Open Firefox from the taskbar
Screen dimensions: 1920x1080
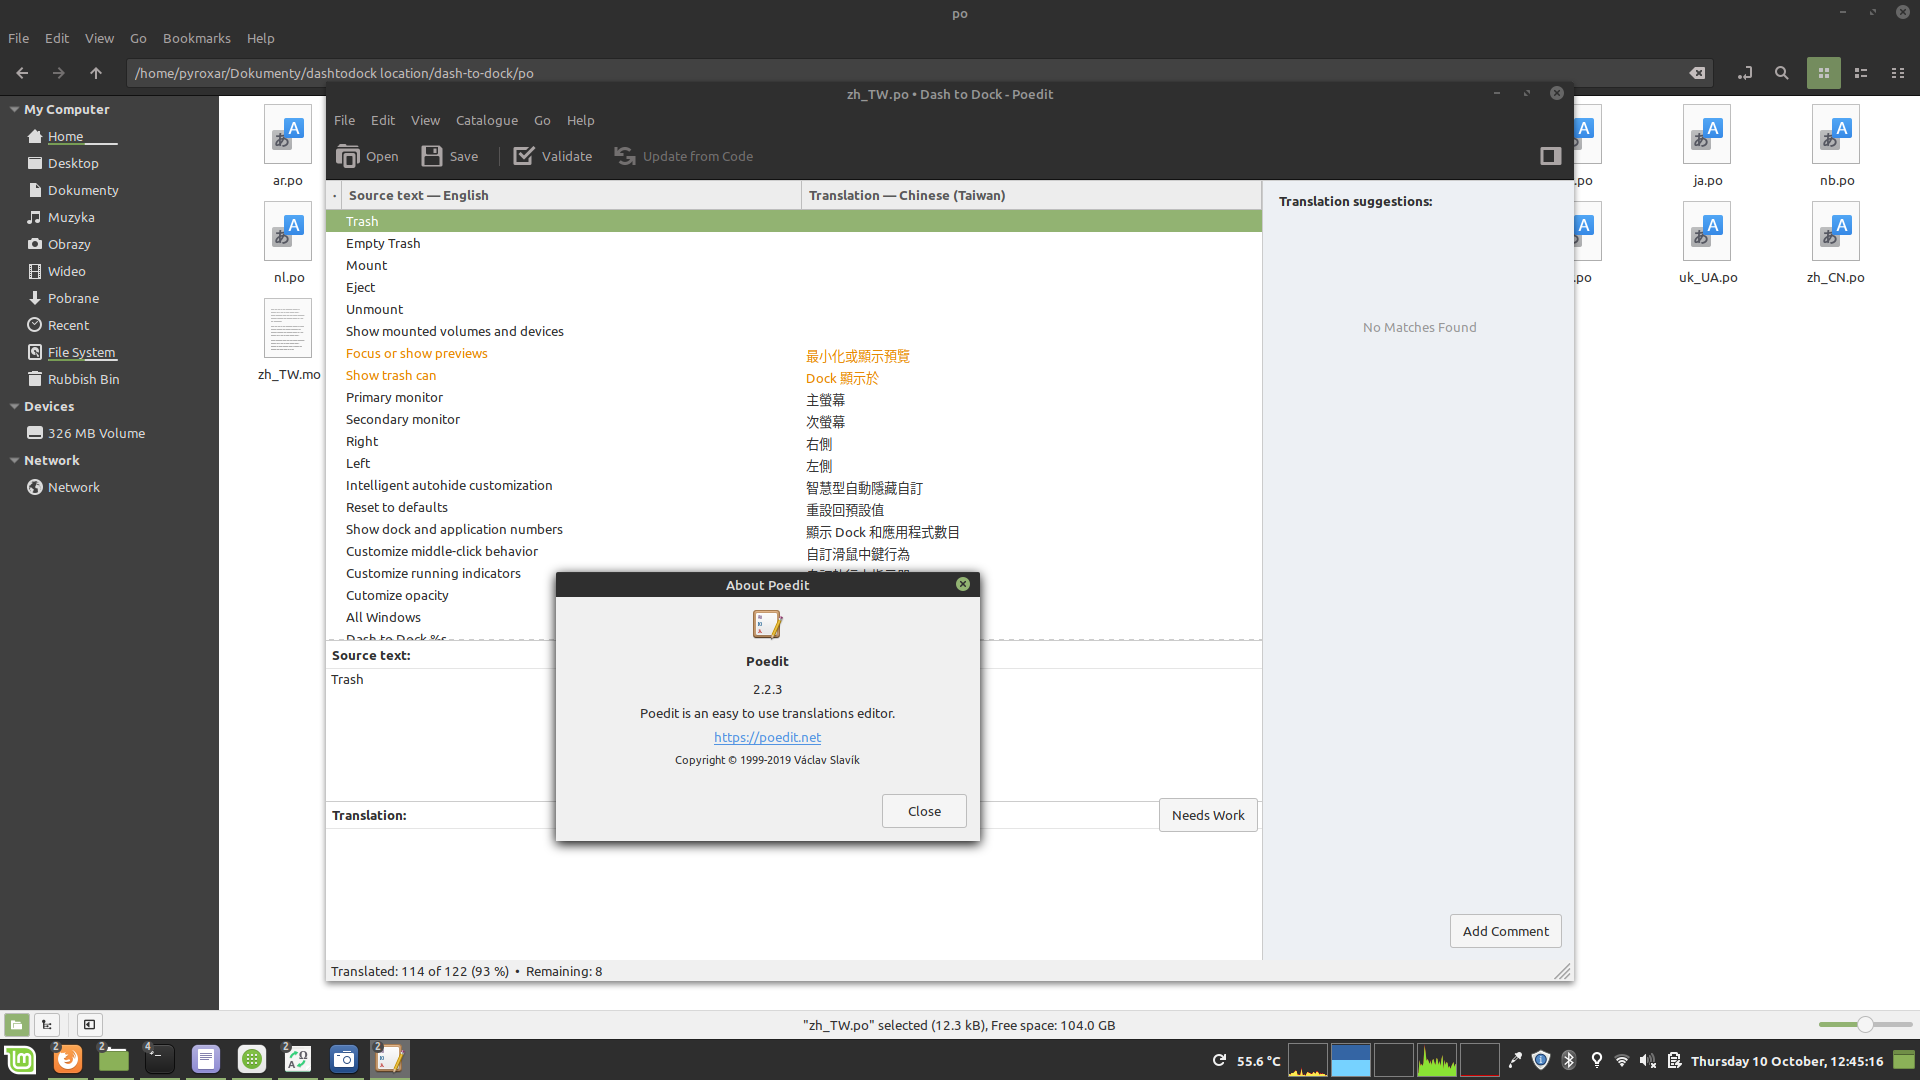click(x=67, y=1060)
